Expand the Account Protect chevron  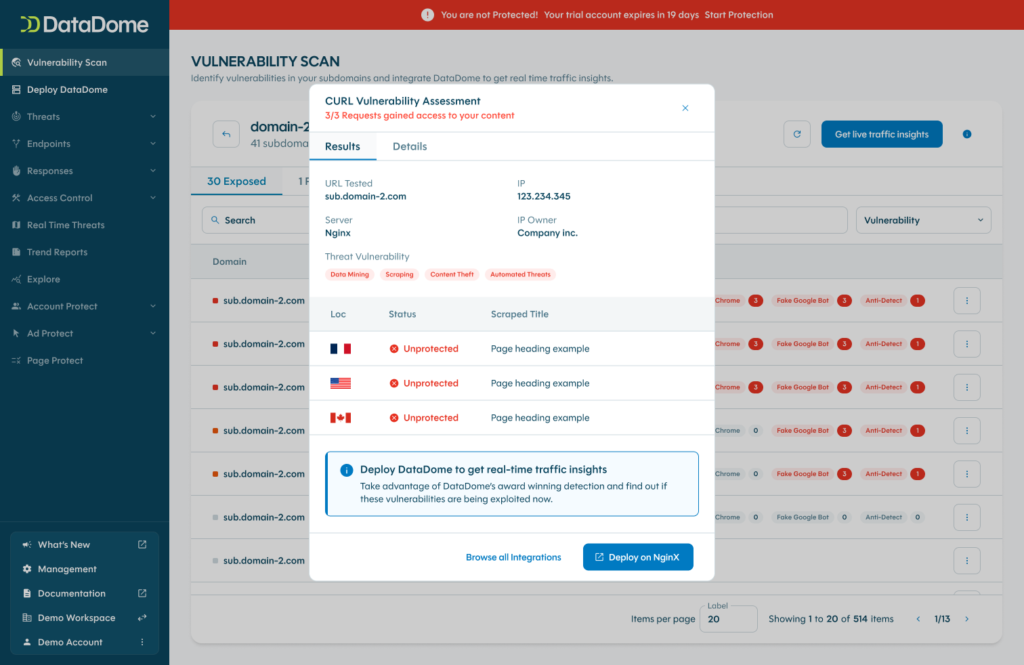[x=153, y=306]
